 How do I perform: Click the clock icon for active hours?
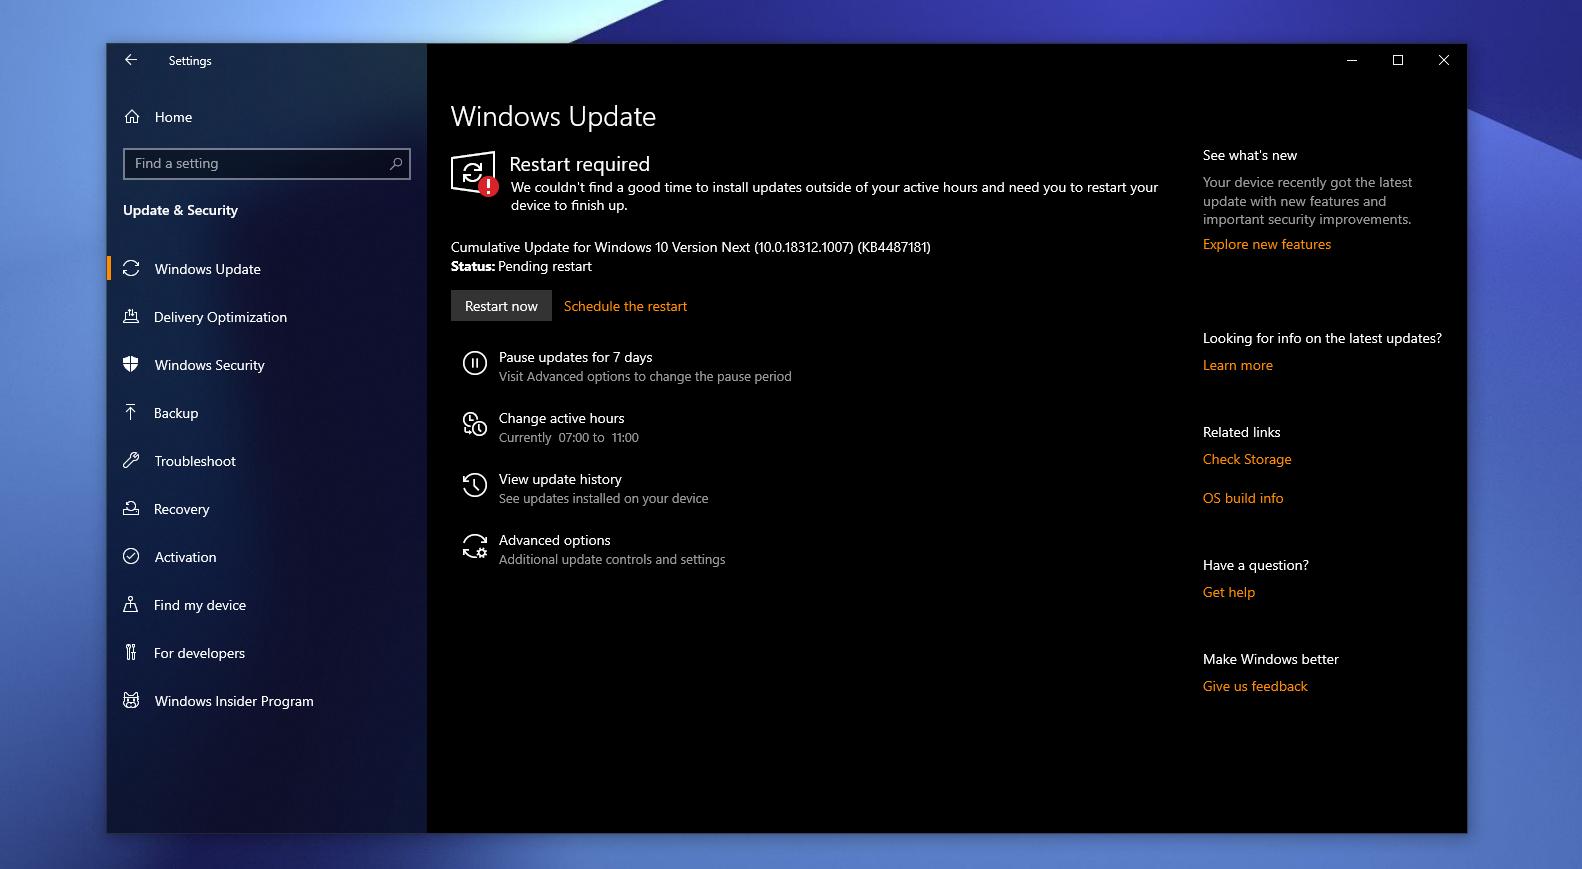click(x=474, y=425)
